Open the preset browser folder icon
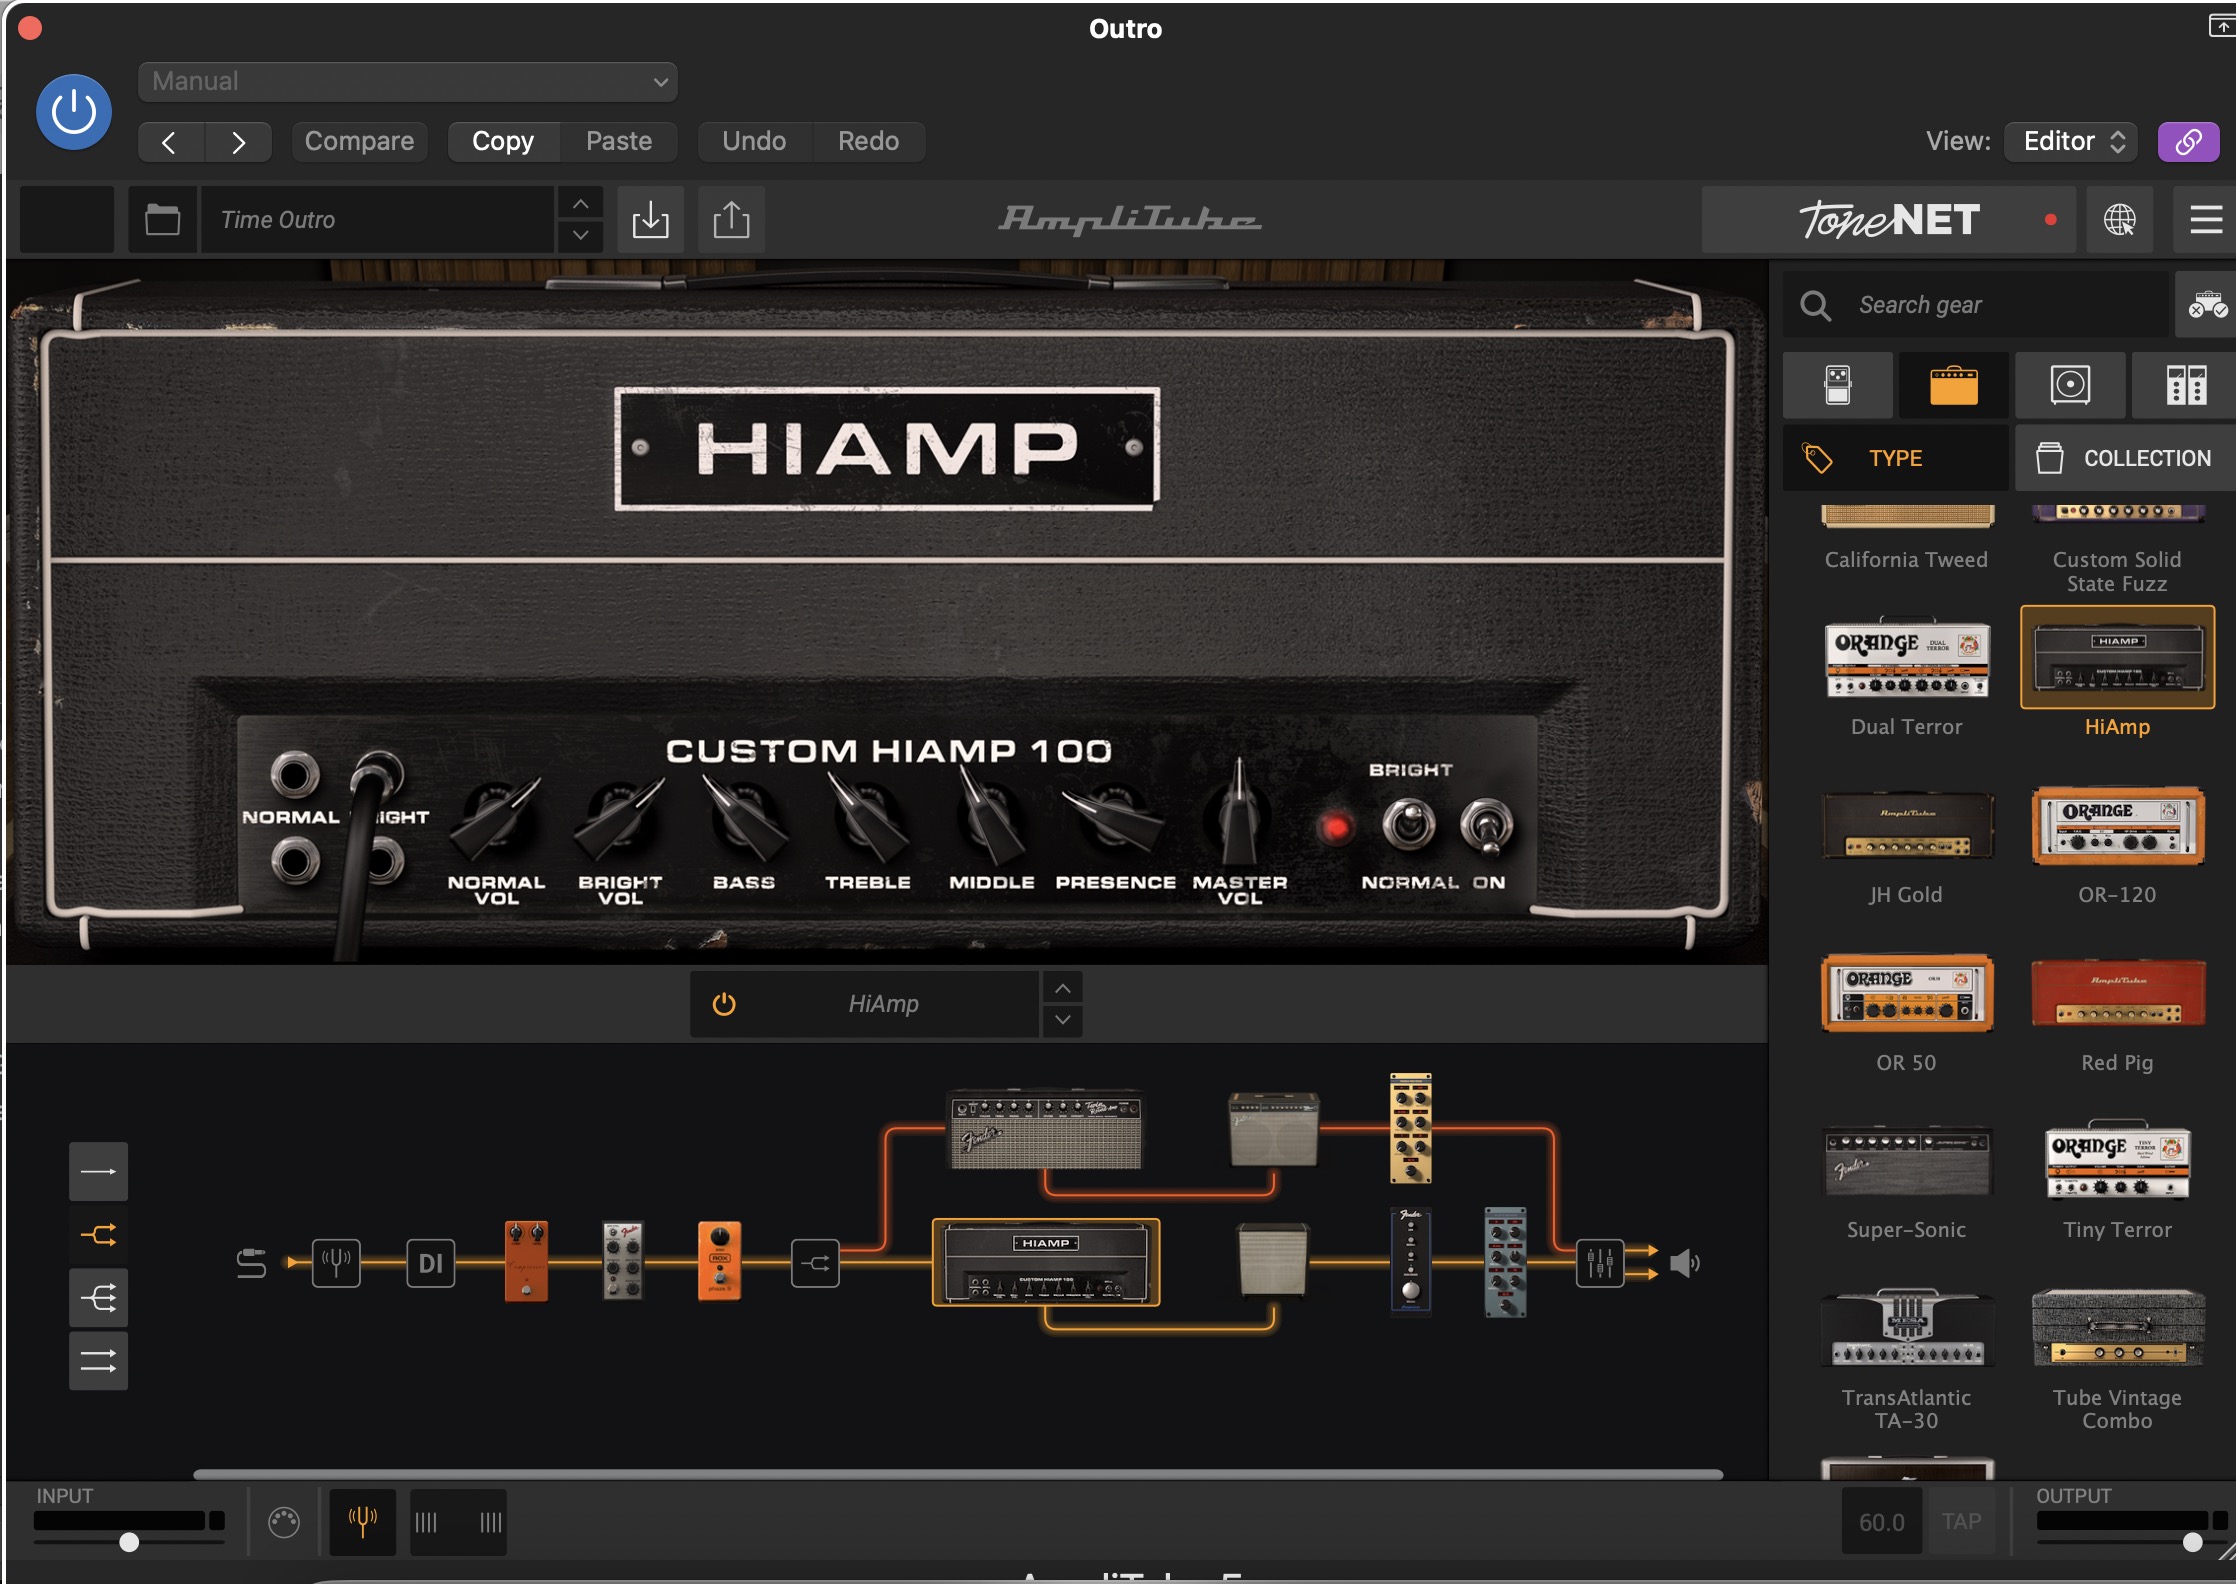Screen dimensions: 2236x1584 tap(162, 219)
